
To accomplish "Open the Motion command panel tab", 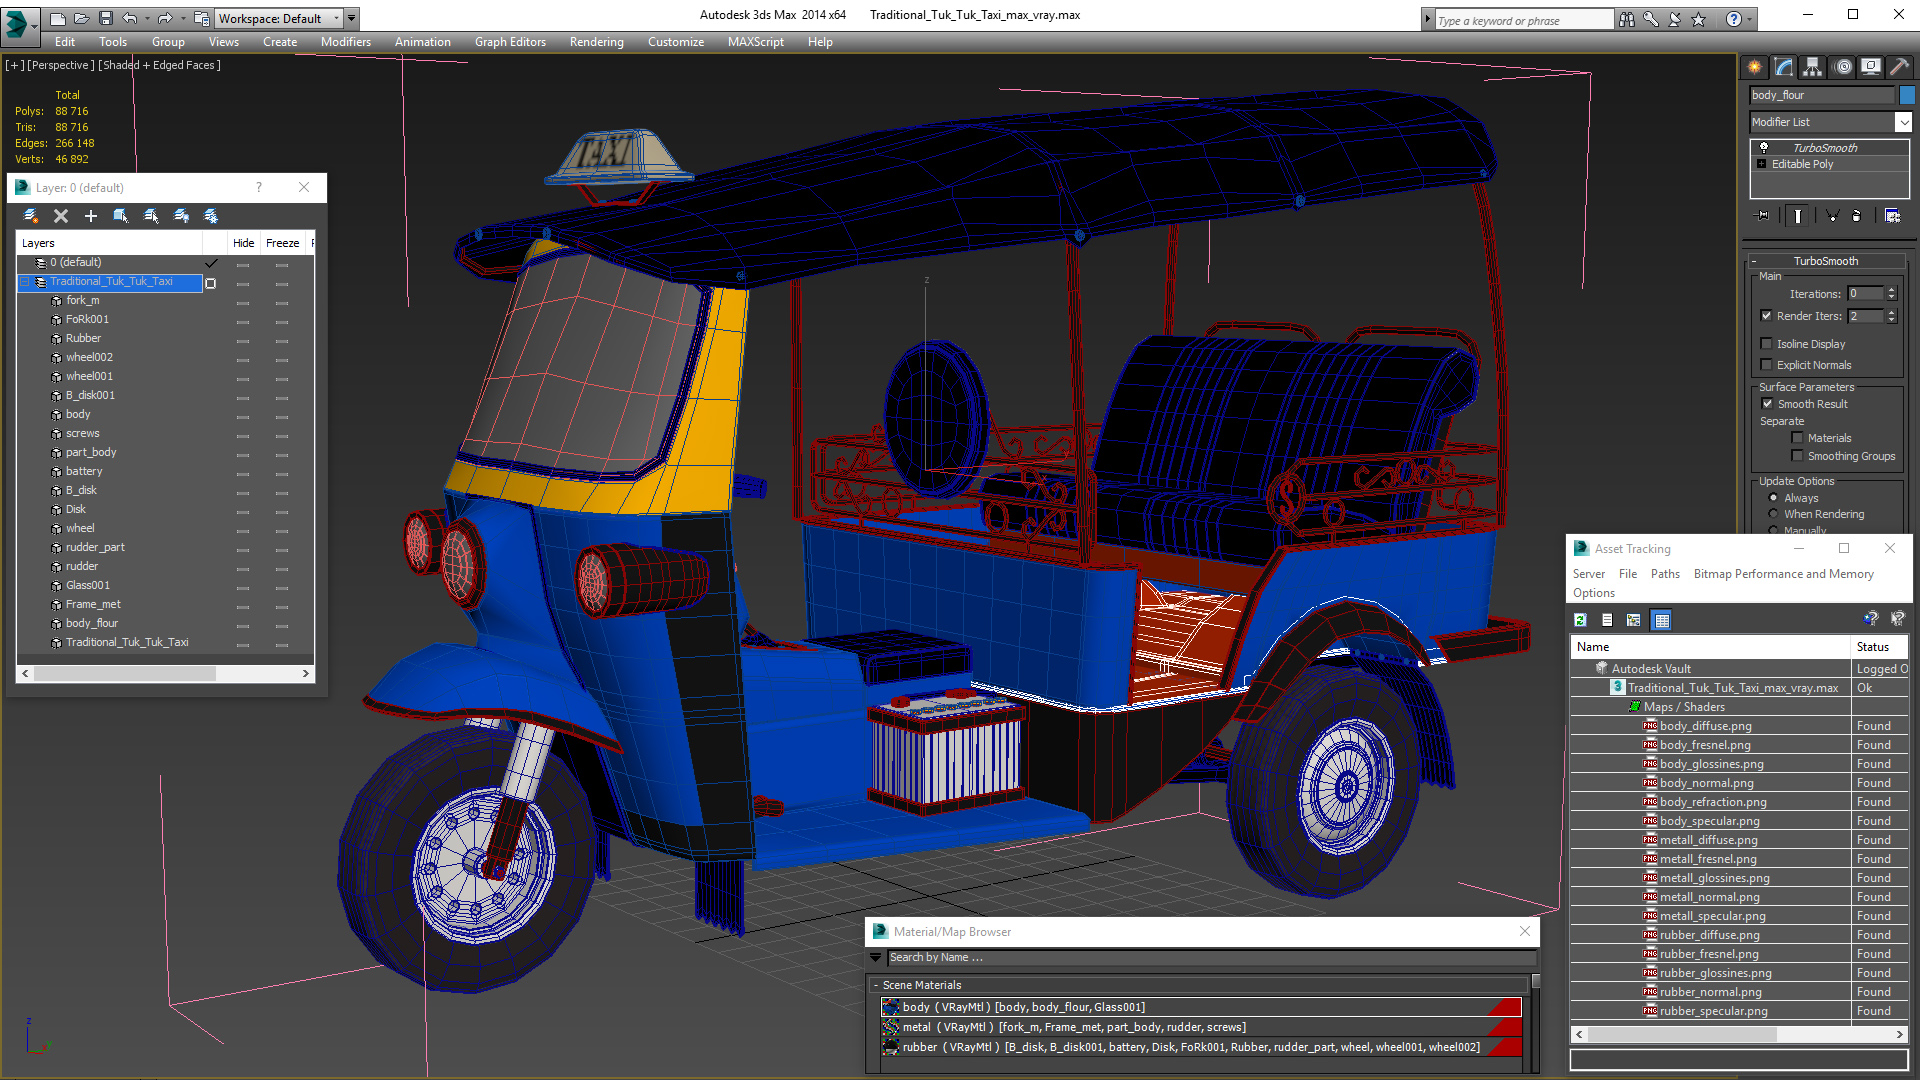I will 1843,67.
